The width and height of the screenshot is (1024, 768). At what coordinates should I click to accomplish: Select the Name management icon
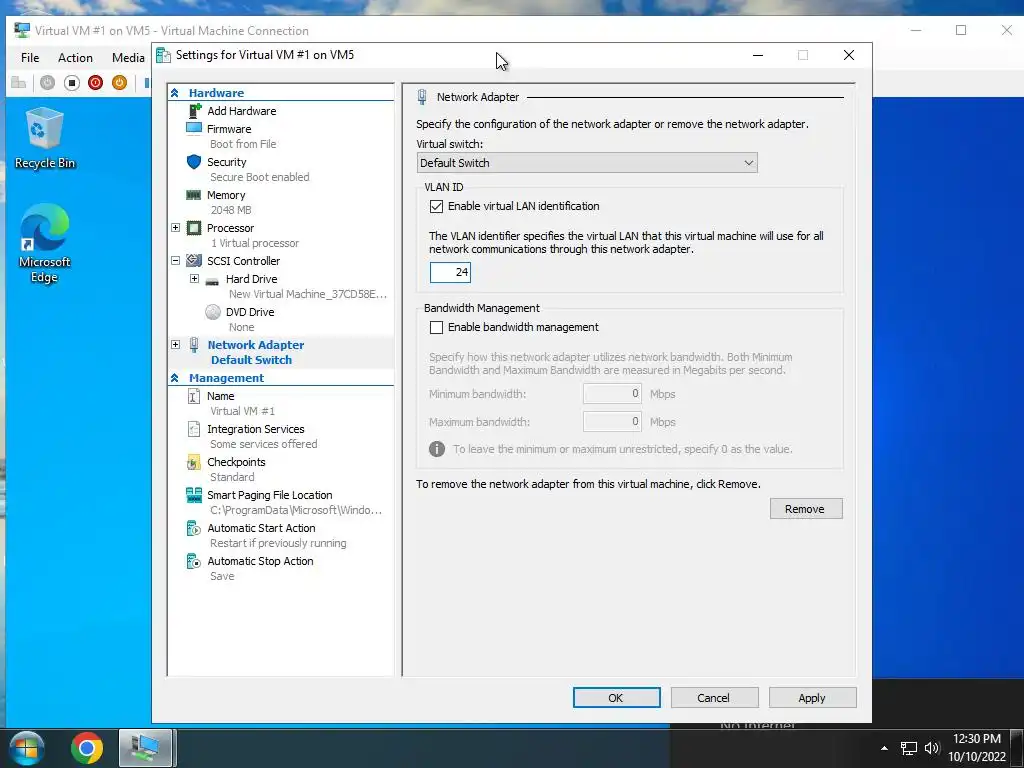click(194, 396)
